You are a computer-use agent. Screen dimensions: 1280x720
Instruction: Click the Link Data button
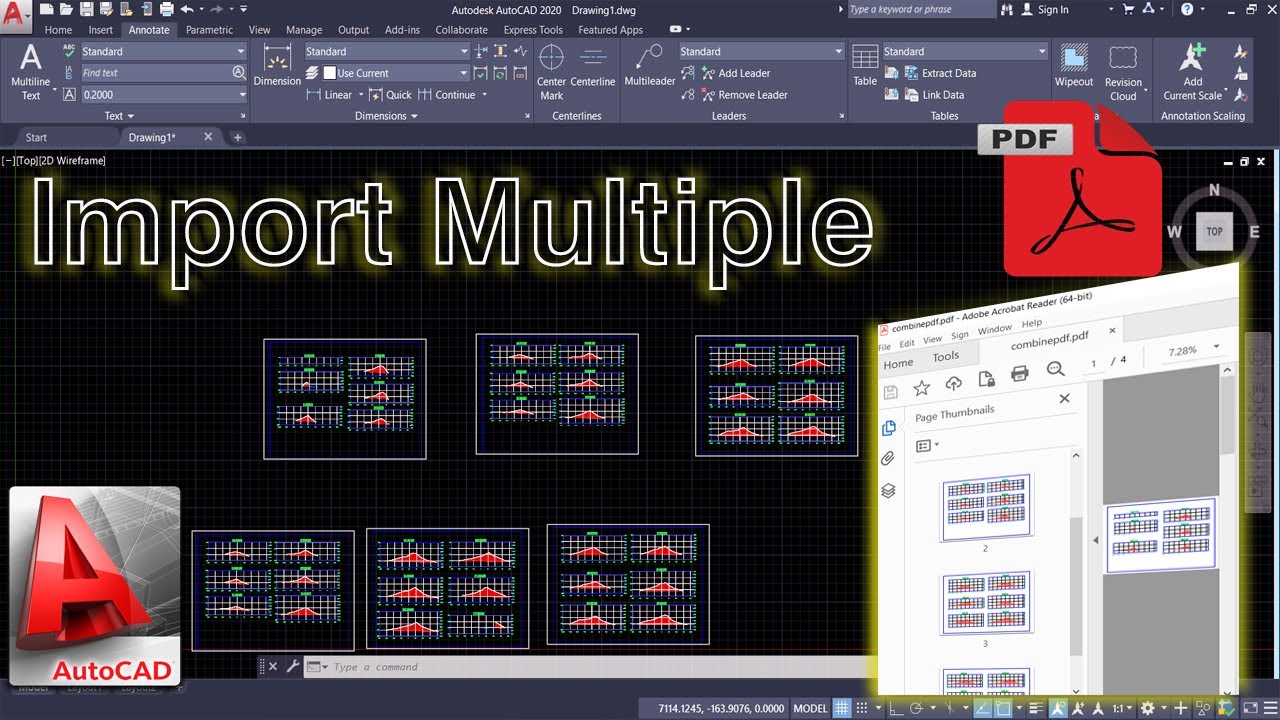pos(934,95)
